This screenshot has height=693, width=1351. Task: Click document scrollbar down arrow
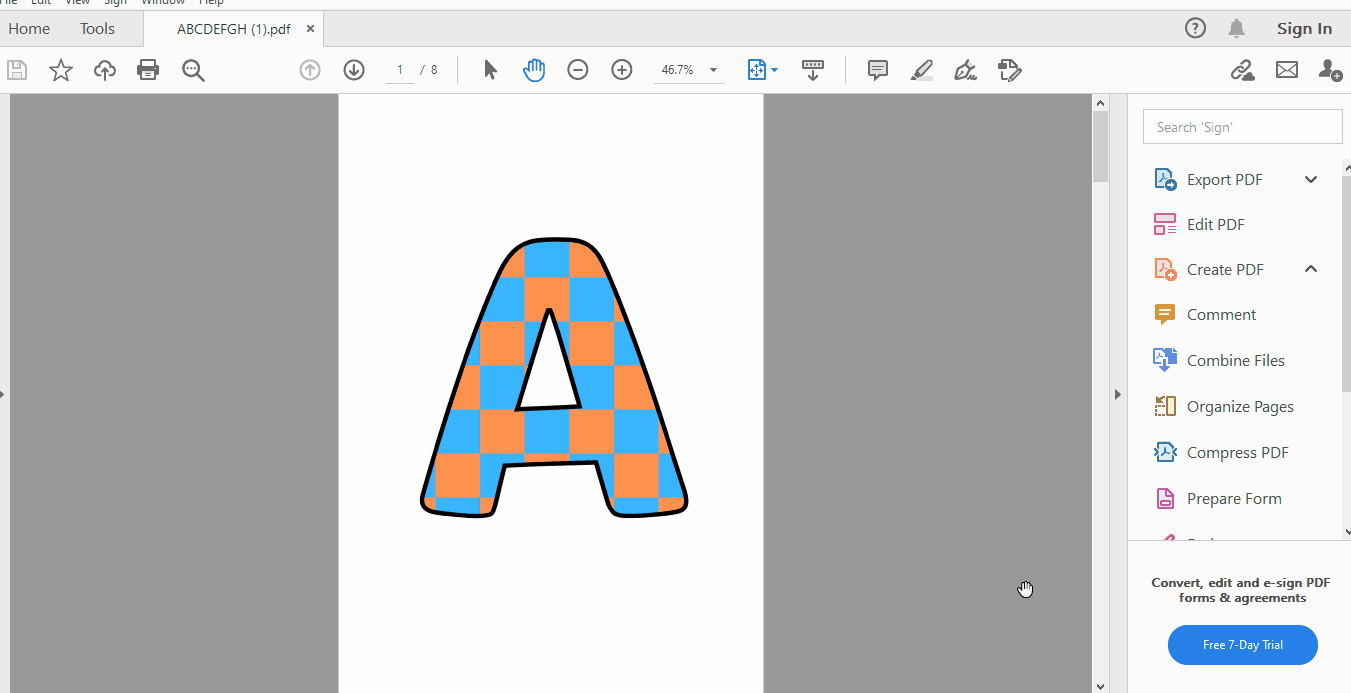point(1100,686)
